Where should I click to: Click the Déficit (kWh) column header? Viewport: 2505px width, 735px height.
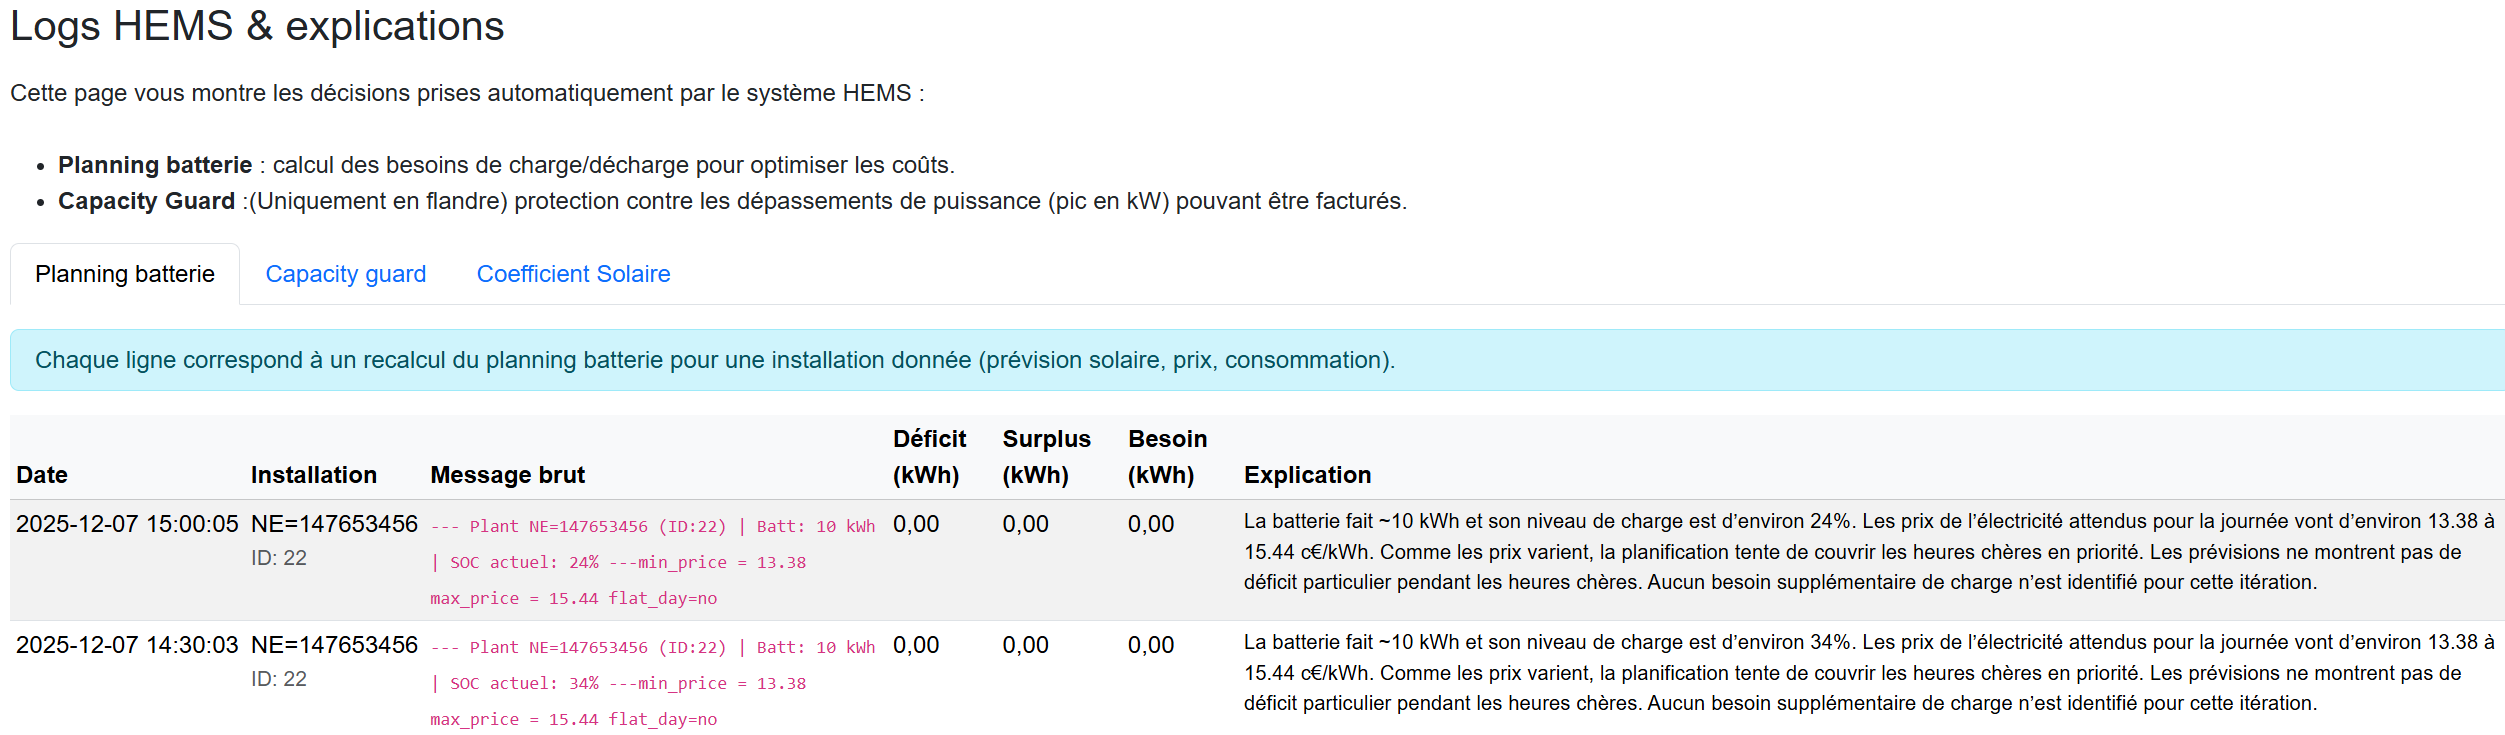928,456
